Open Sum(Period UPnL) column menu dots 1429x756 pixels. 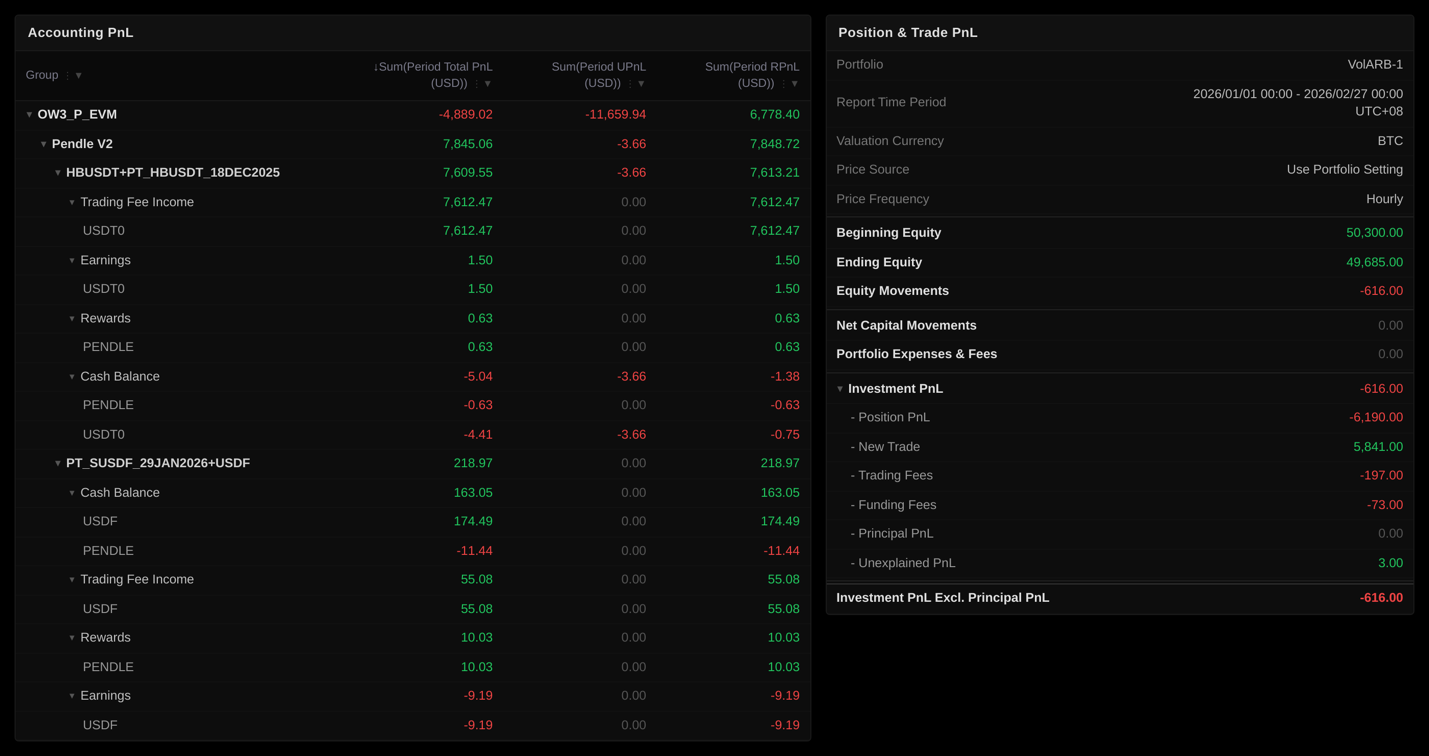point(629,84)
